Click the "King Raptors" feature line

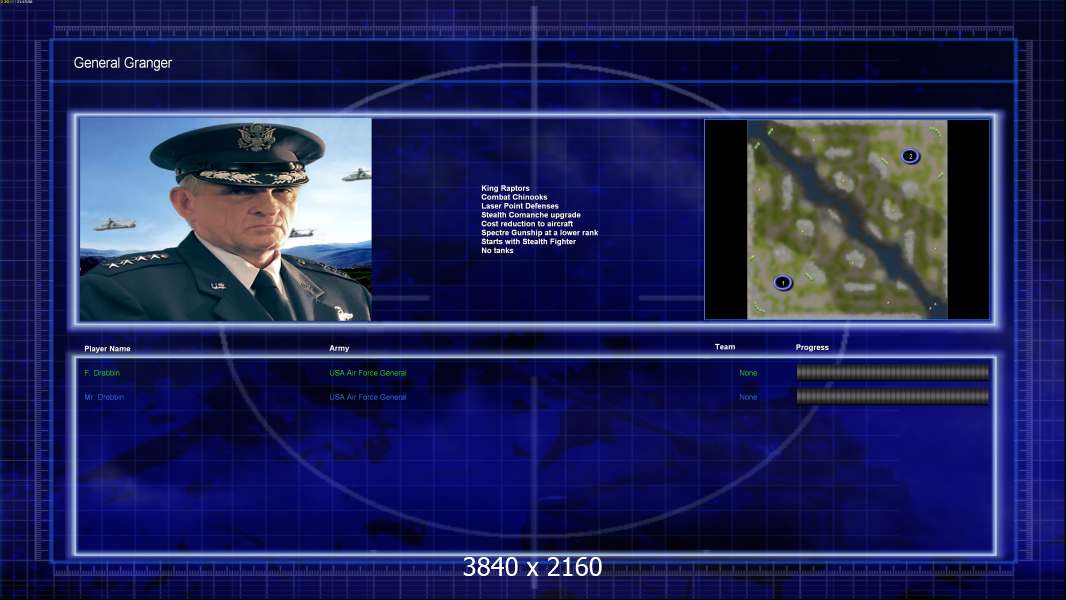point(505,188)
